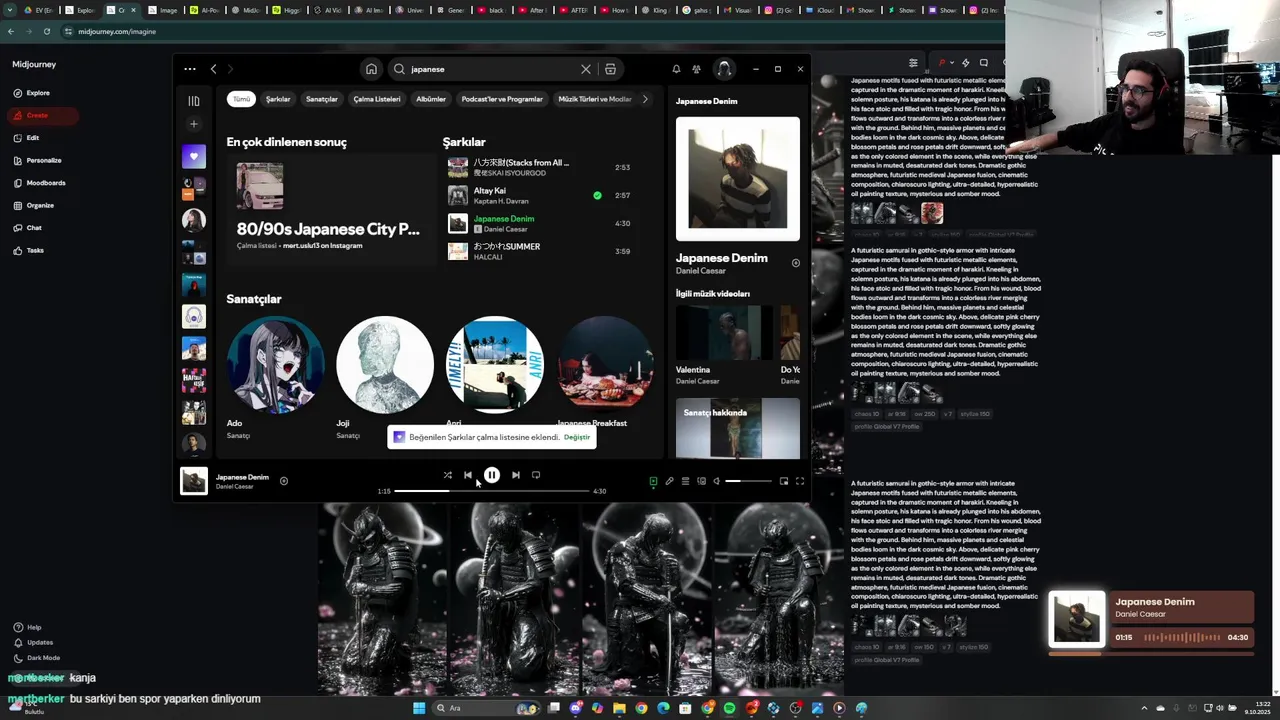Open the play queue in Spotify
This screenshot has height=720, width=1280.
coord(685,481)
